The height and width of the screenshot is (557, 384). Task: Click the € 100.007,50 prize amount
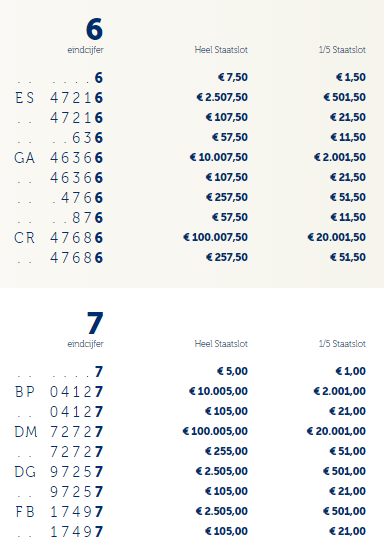coord(215,237)
